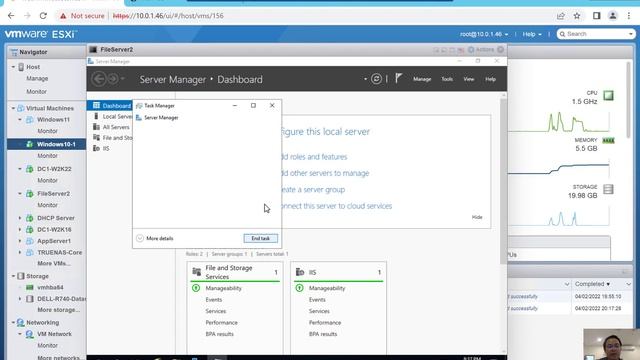Open the ESXi Help dropdown
640x360 pixels.
coord(532,34)
